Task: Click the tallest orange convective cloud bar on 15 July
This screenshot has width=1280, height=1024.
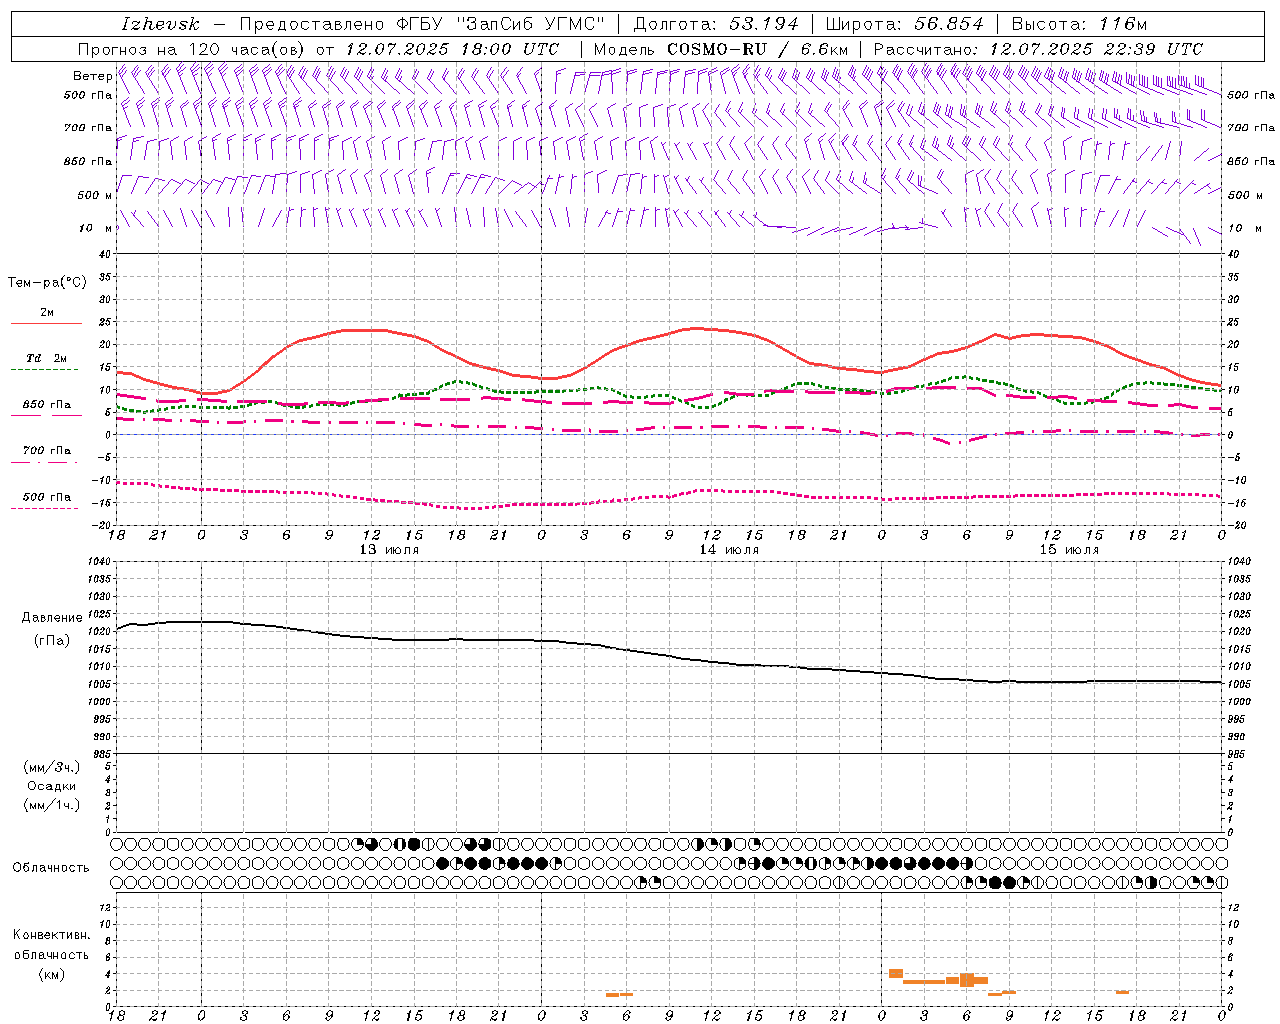Action: [967, 980]
